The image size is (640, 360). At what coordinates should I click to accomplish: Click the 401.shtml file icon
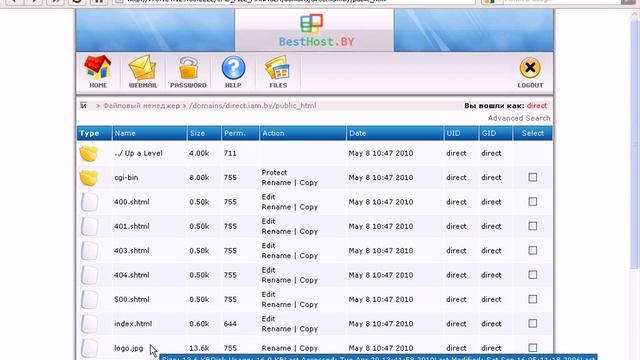(x=89, y=226)
